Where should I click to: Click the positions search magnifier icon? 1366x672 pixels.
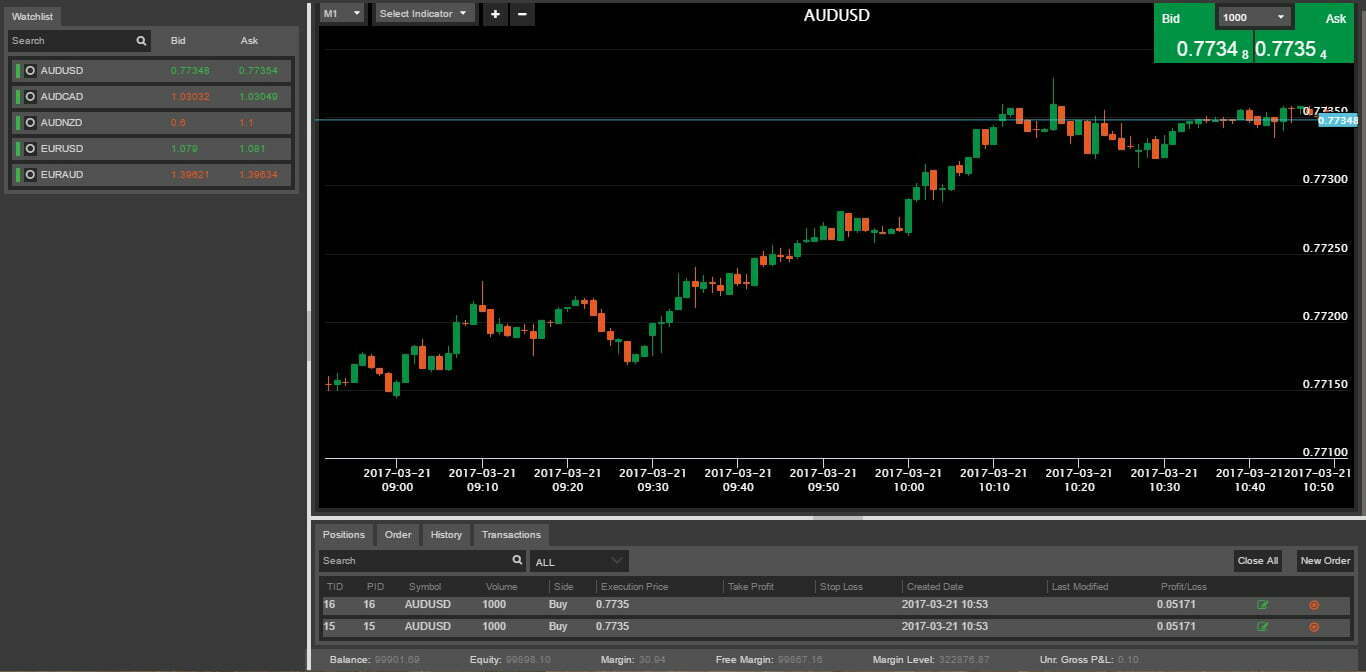click(x=517, y=561)
